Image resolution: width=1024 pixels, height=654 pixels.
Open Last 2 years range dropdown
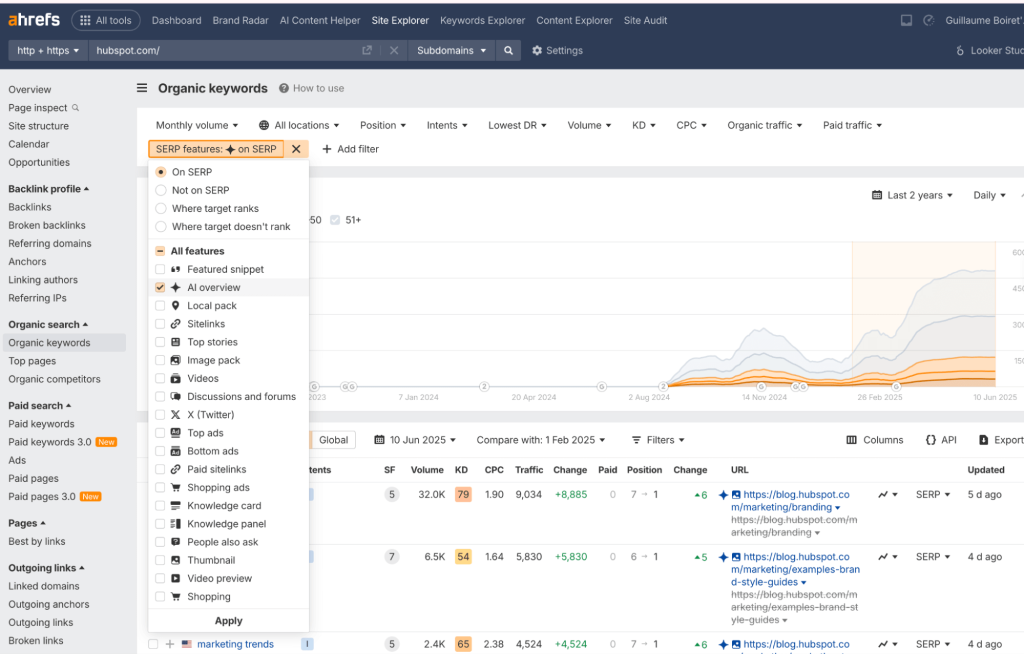click(x=913, y=195)
